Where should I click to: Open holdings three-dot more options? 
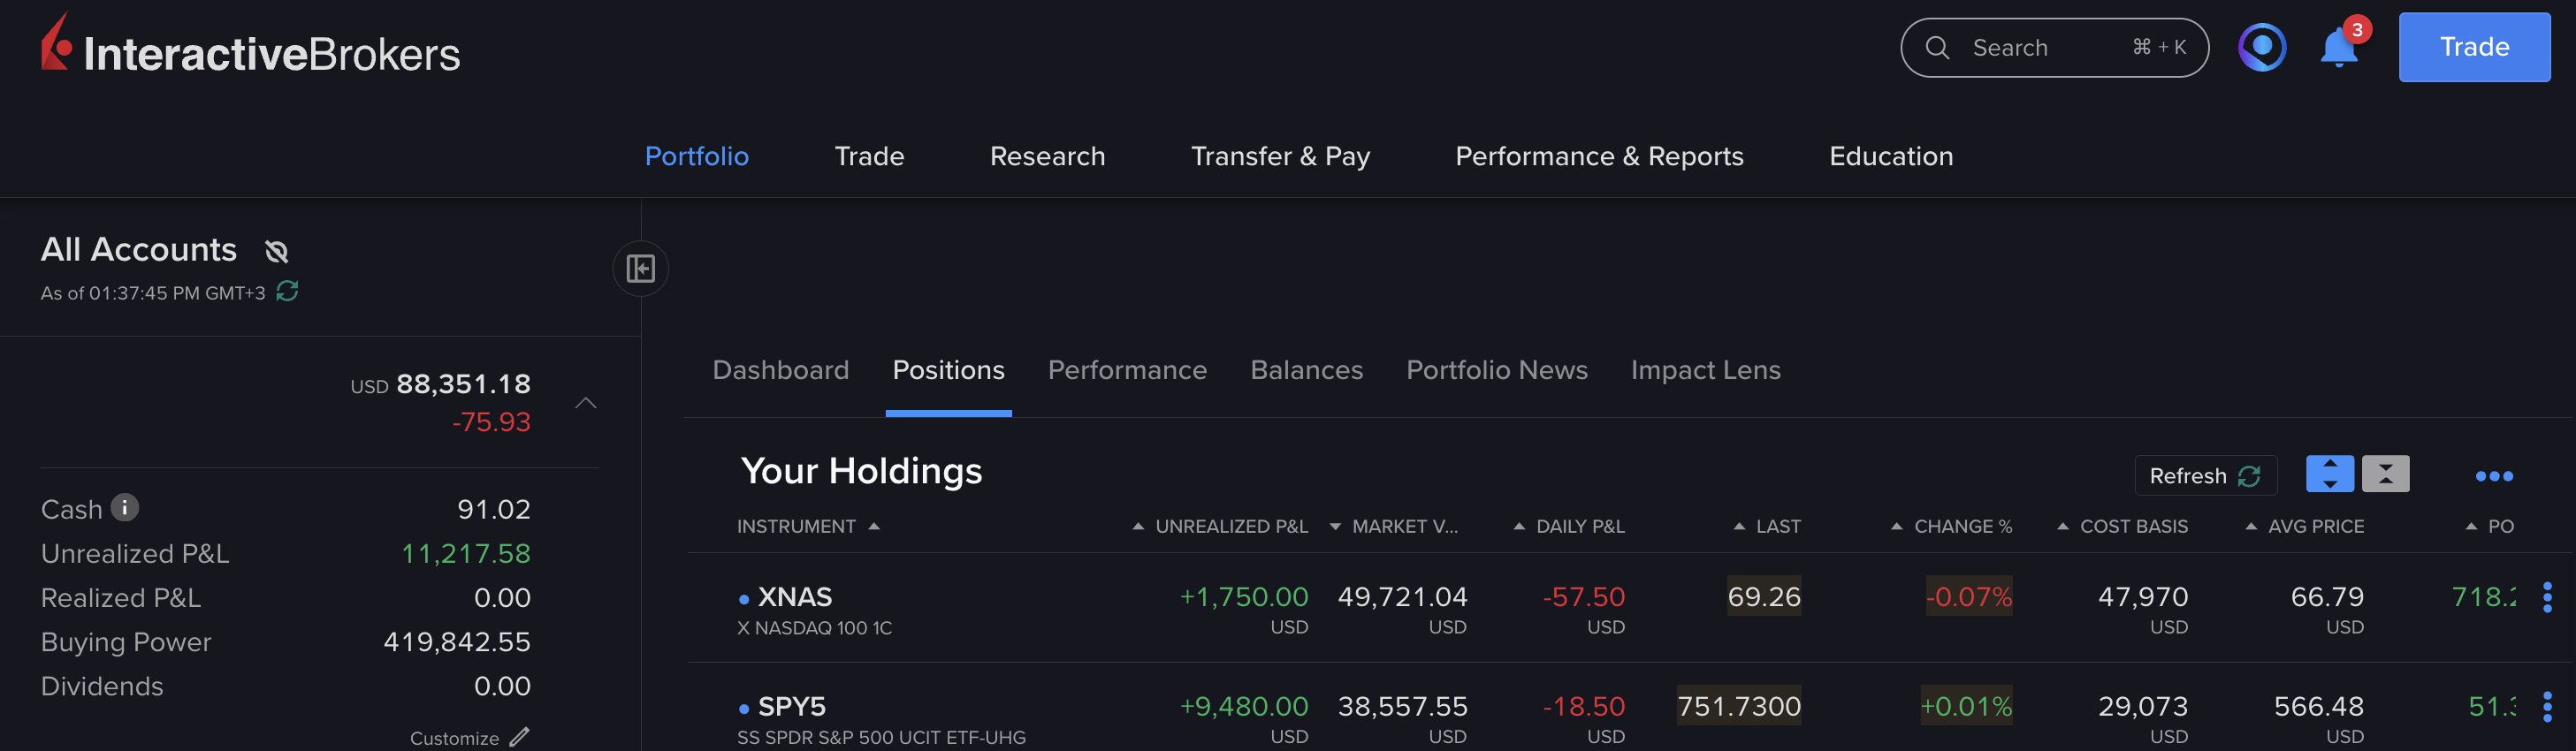click(x=2493, y=476)
